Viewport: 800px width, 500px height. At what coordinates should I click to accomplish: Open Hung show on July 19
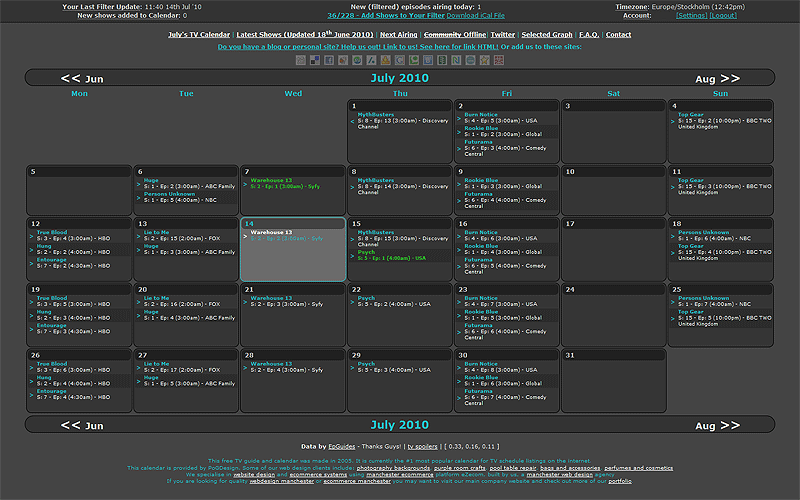click(x=44, y=312)
